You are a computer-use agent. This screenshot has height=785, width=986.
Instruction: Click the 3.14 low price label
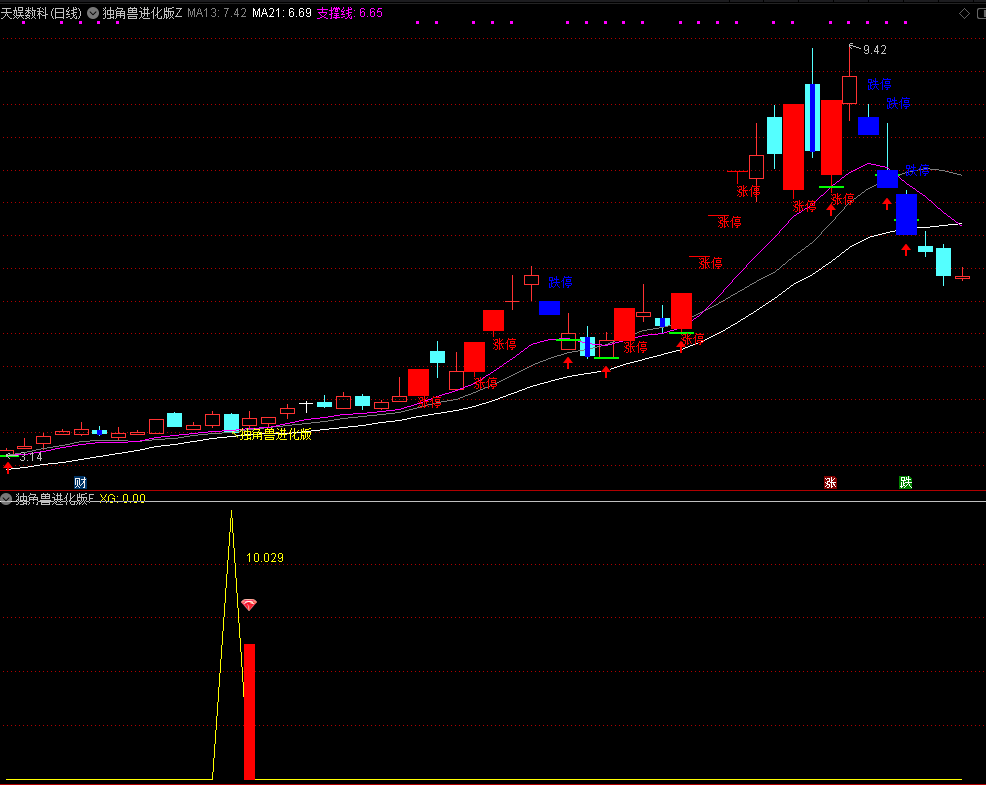[x=30, y=456]
